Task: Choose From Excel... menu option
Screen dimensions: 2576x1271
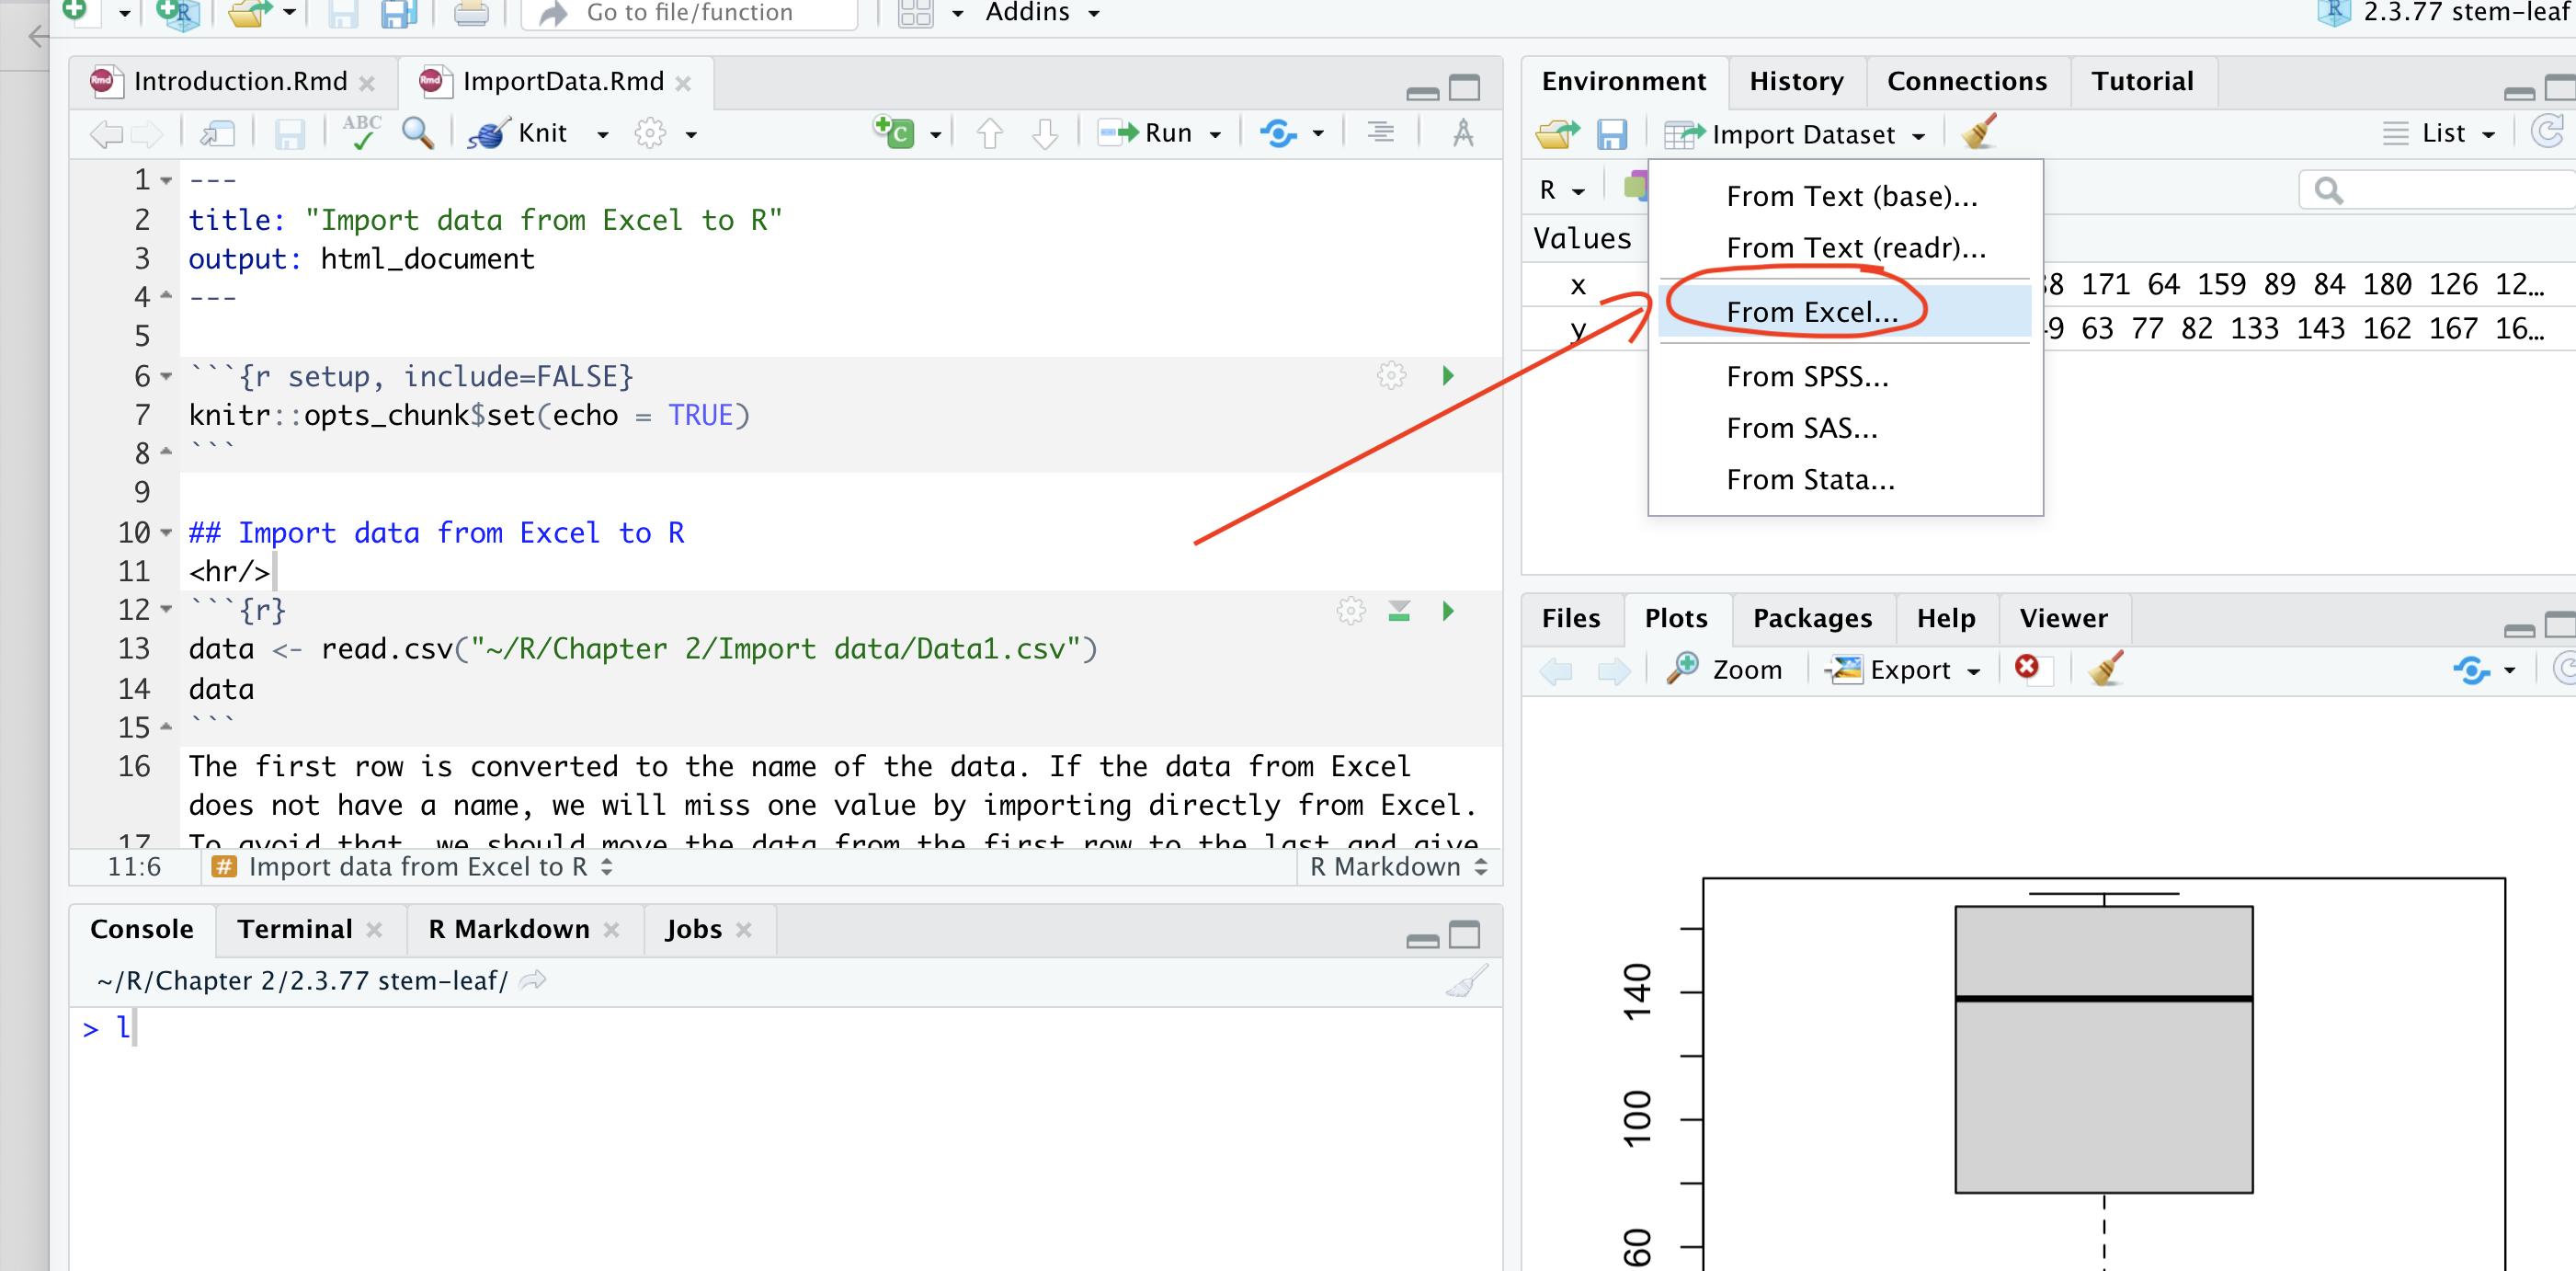Action: pos(1811,312)
